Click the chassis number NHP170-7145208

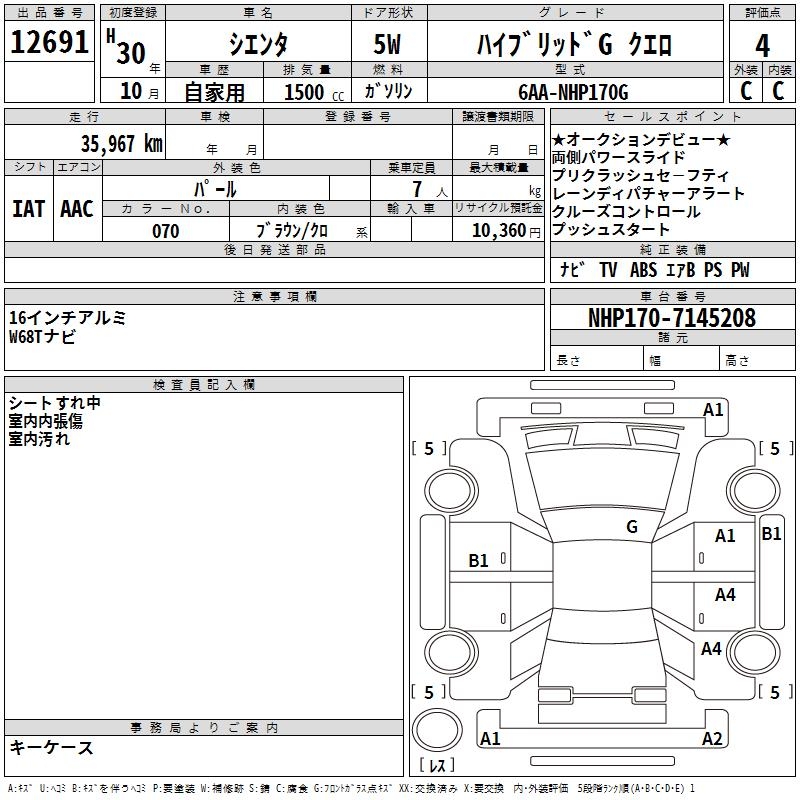pos(672,318)
